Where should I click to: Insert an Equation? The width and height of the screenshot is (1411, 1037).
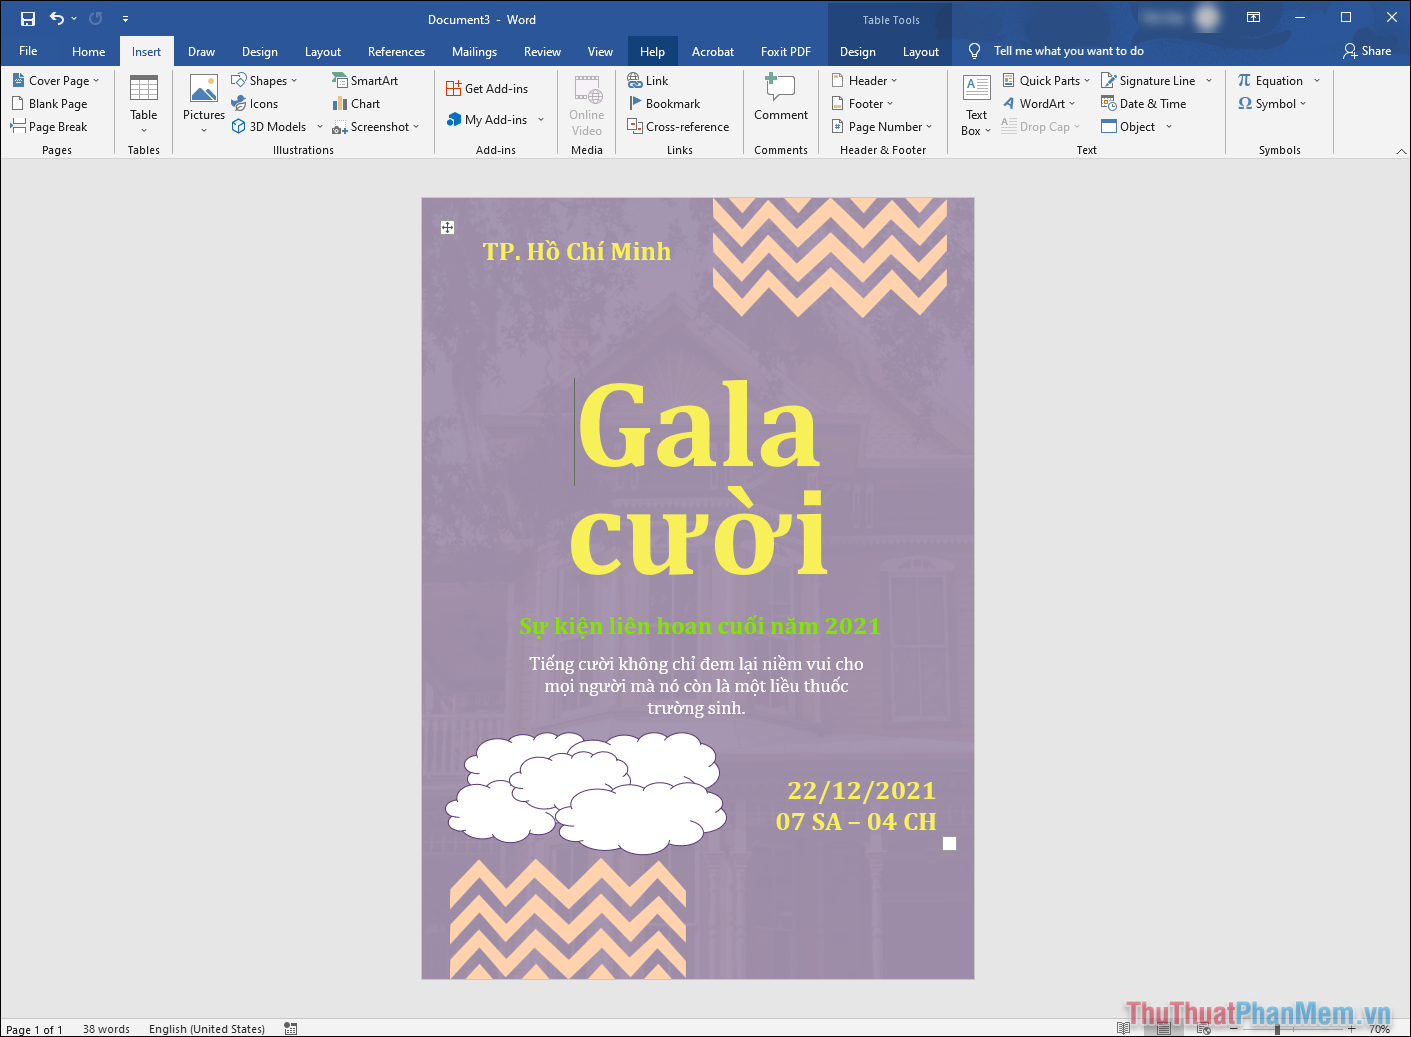coord(1272,80)
